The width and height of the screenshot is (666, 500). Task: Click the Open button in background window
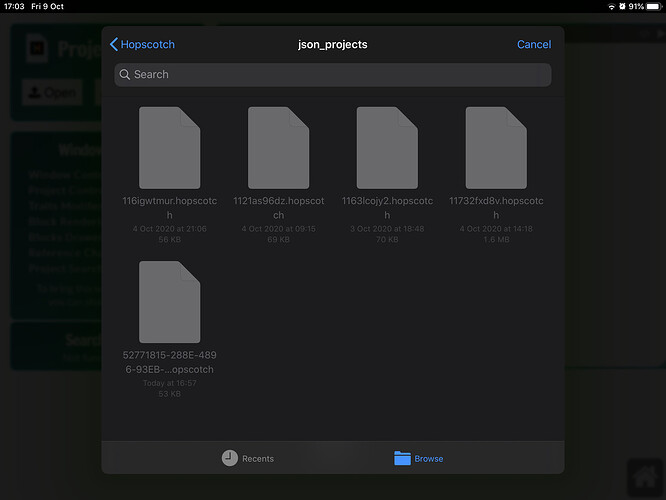pos(52,92)
